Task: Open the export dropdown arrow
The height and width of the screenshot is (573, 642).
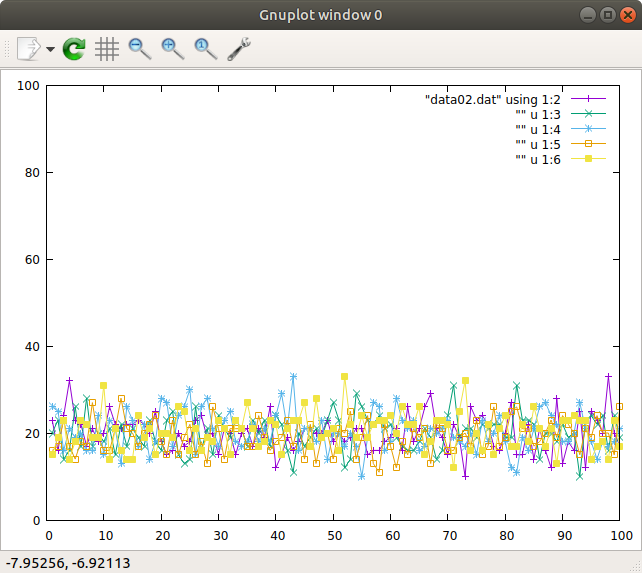Action: pos(50,50)
